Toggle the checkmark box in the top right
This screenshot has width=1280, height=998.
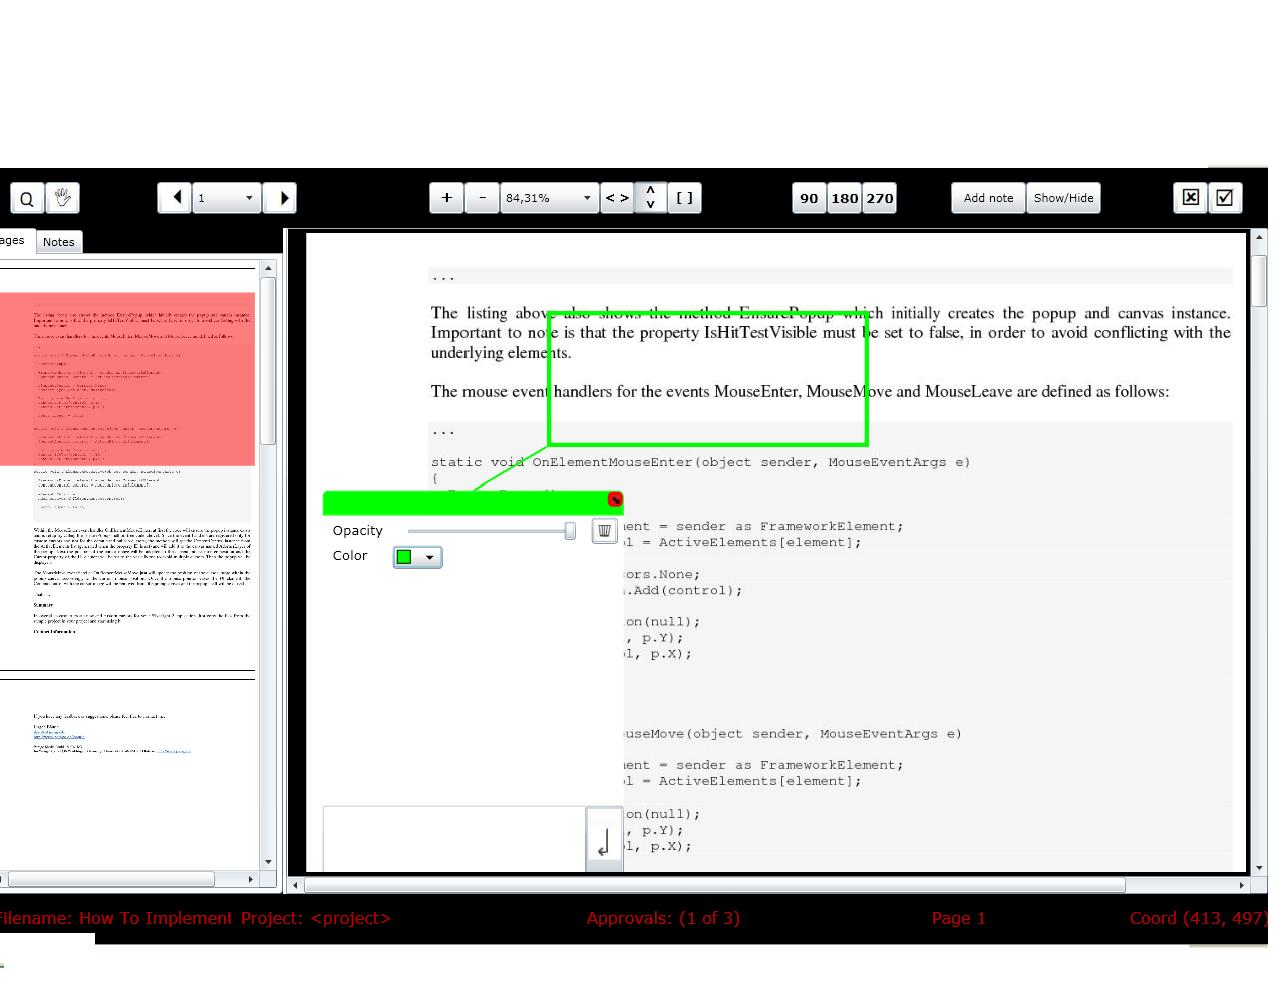click(x=1224, y=198)
